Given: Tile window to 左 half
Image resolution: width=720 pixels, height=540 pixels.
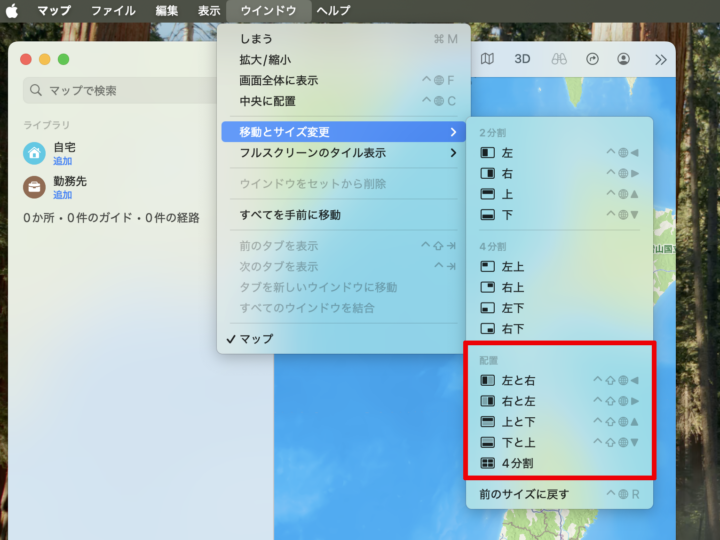Looking at the screenshot, I should coord(559,152).
